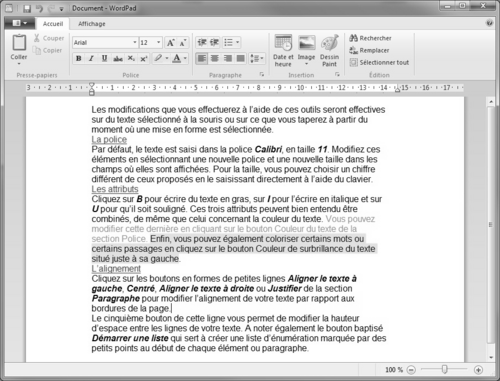Click the strikethrough button
Screen dimensions: 500x381
pos(118,59)
